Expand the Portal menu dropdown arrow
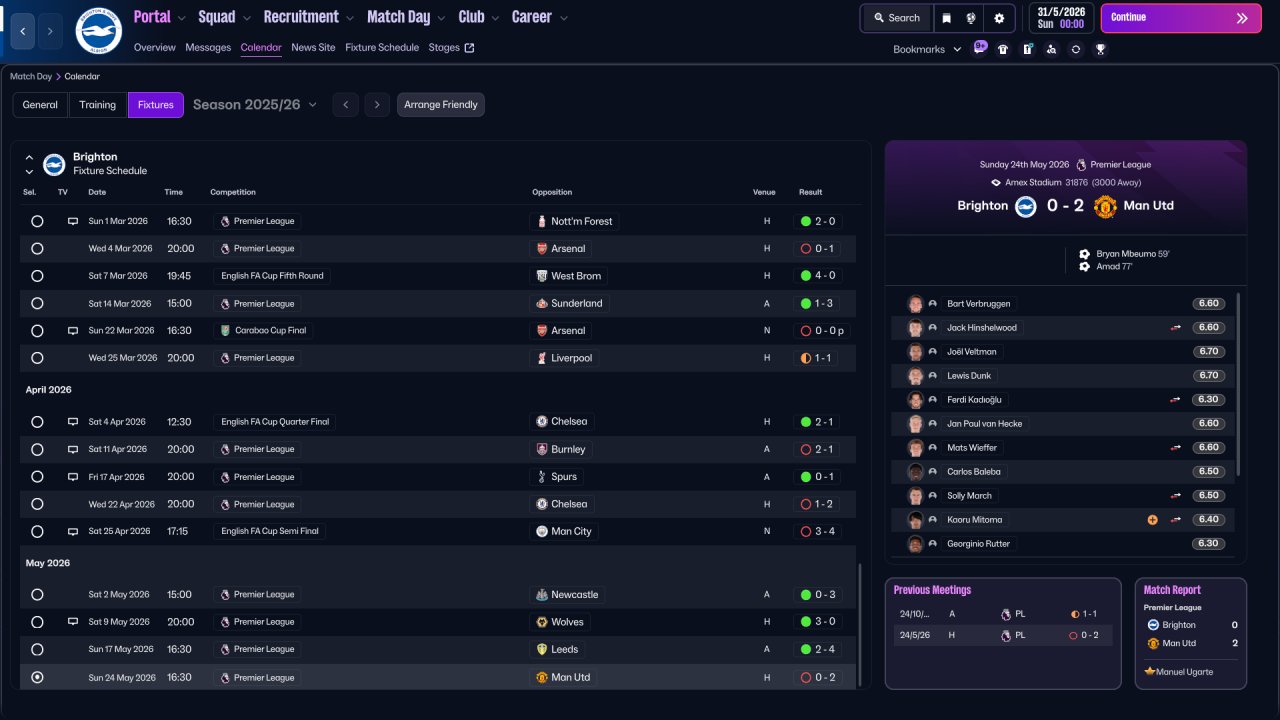Viewport: 1280px width, 720px height. coord(181,18)
